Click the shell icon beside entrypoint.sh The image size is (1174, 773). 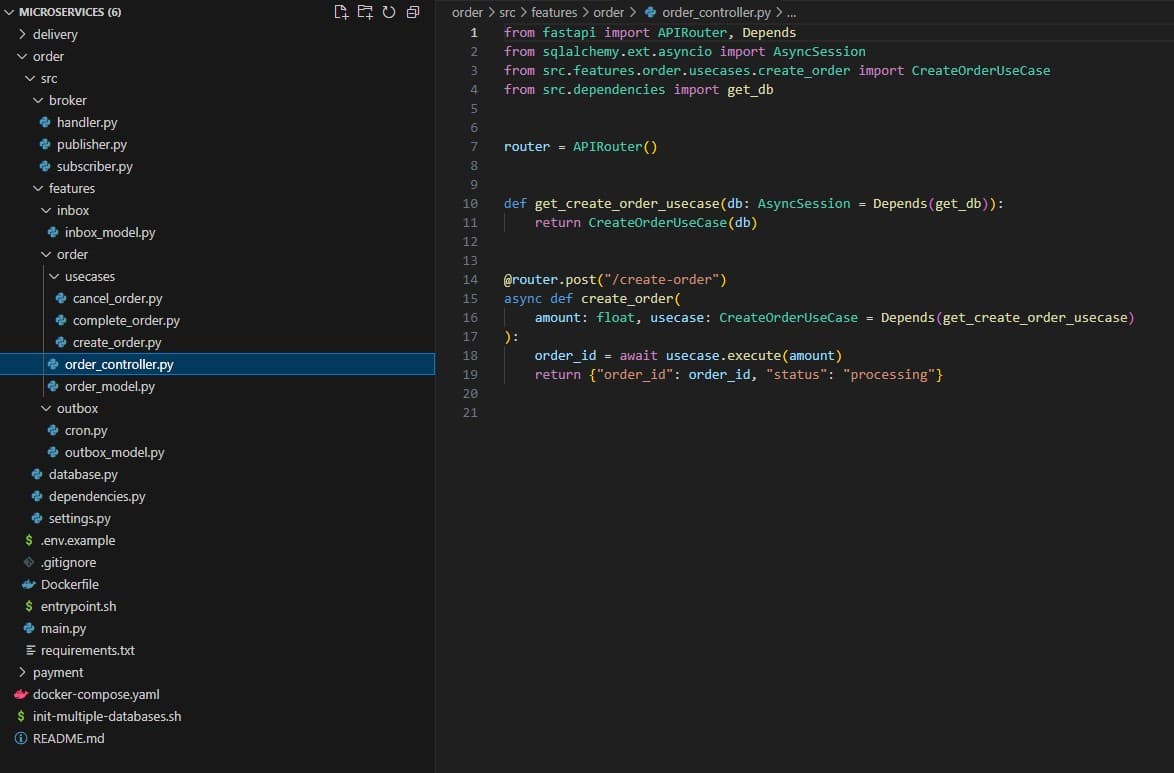pyautogui.click(x=28, y=606)
